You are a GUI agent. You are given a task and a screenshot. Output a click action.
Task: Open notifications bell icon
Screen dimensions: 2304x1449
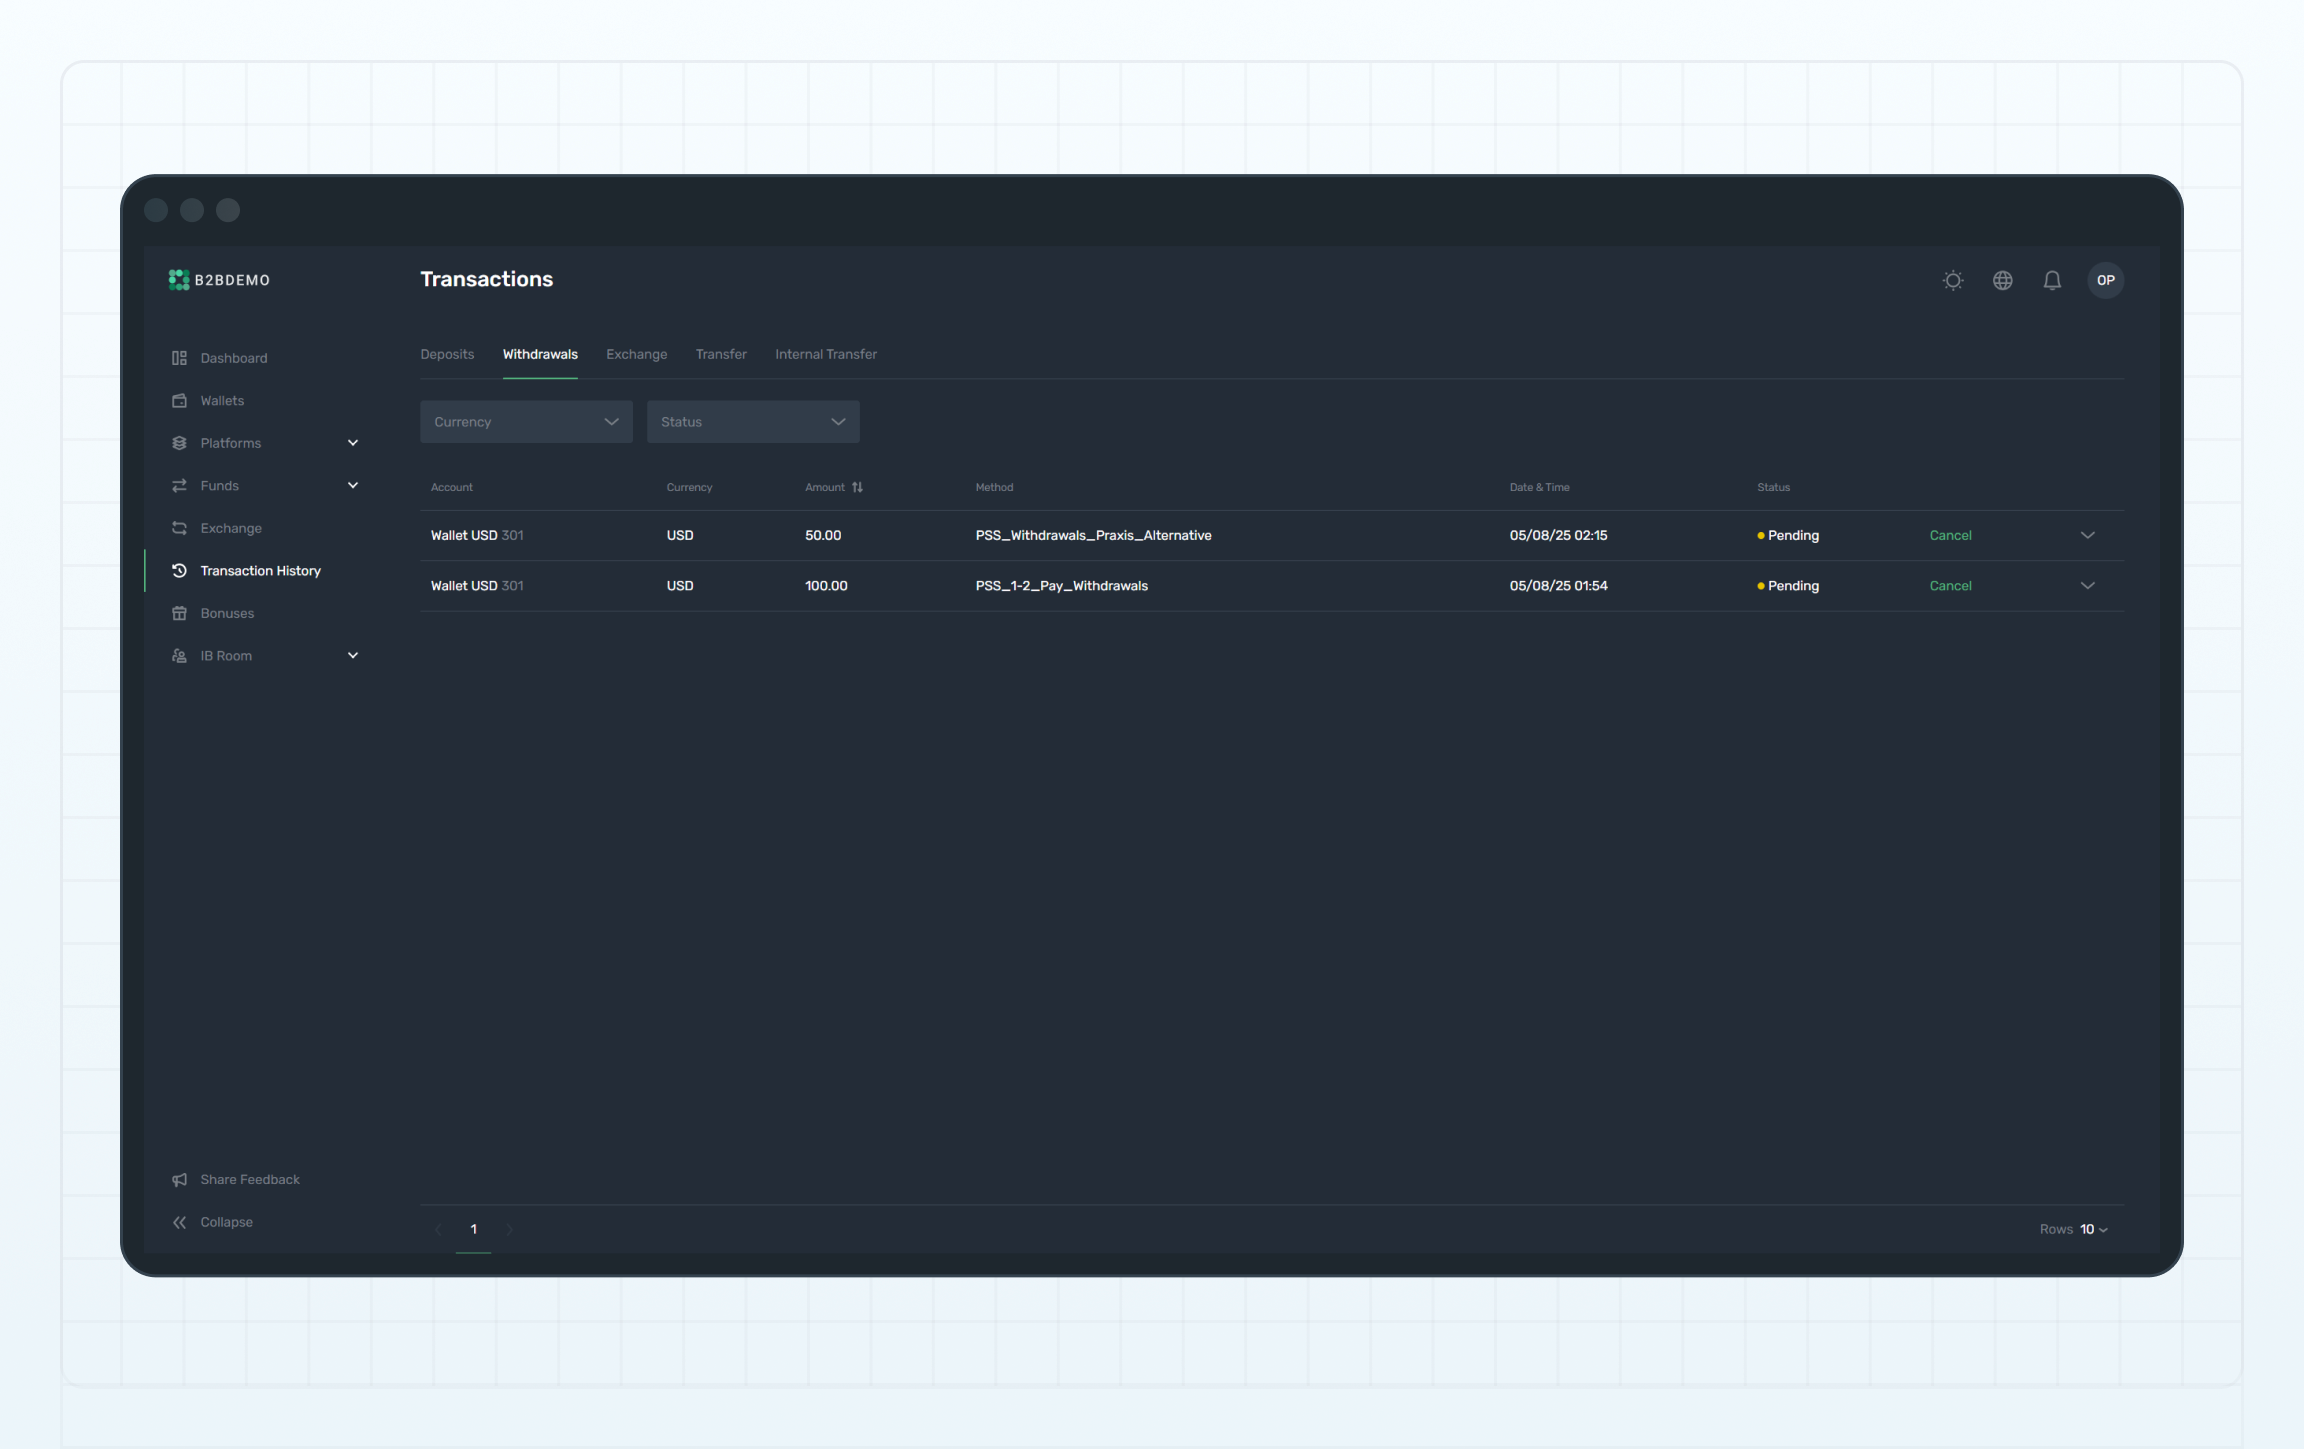(x=2052, y=280)
